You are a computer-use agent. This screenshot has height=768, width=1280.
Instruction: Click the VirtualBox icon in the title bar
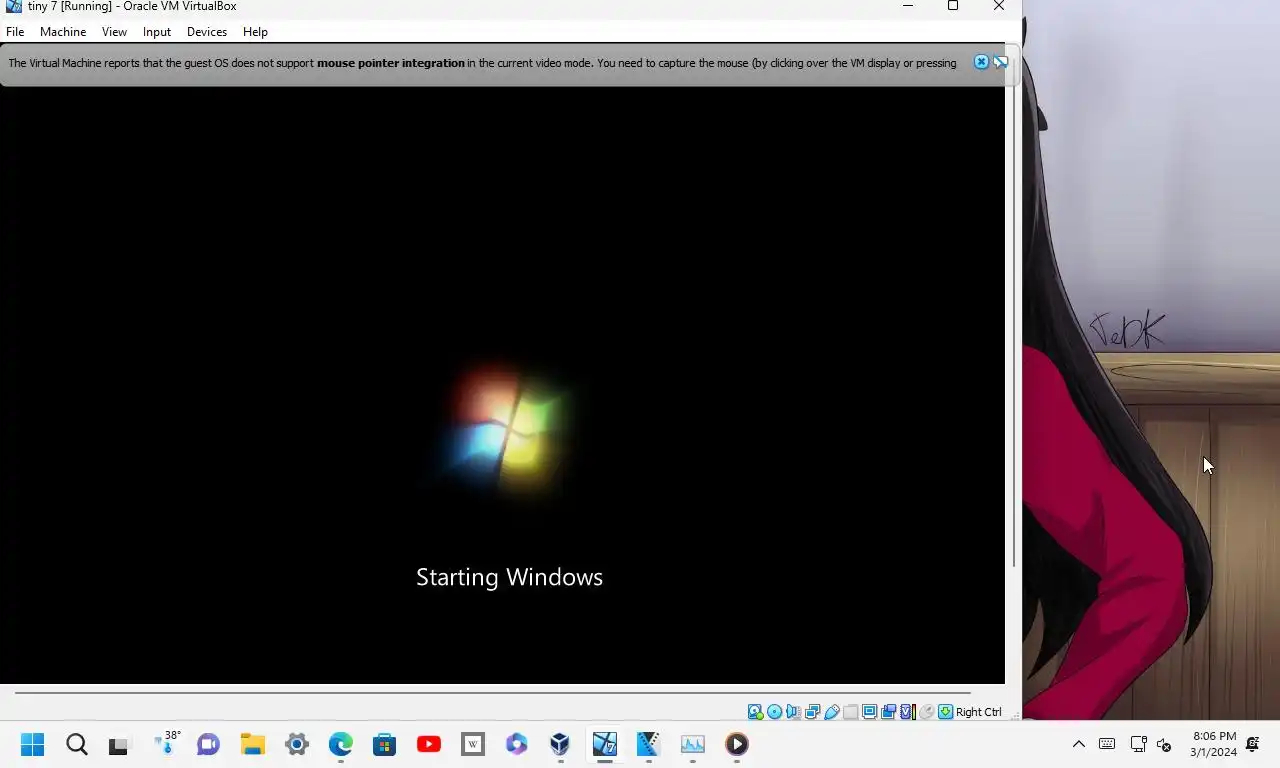point(13,6)
